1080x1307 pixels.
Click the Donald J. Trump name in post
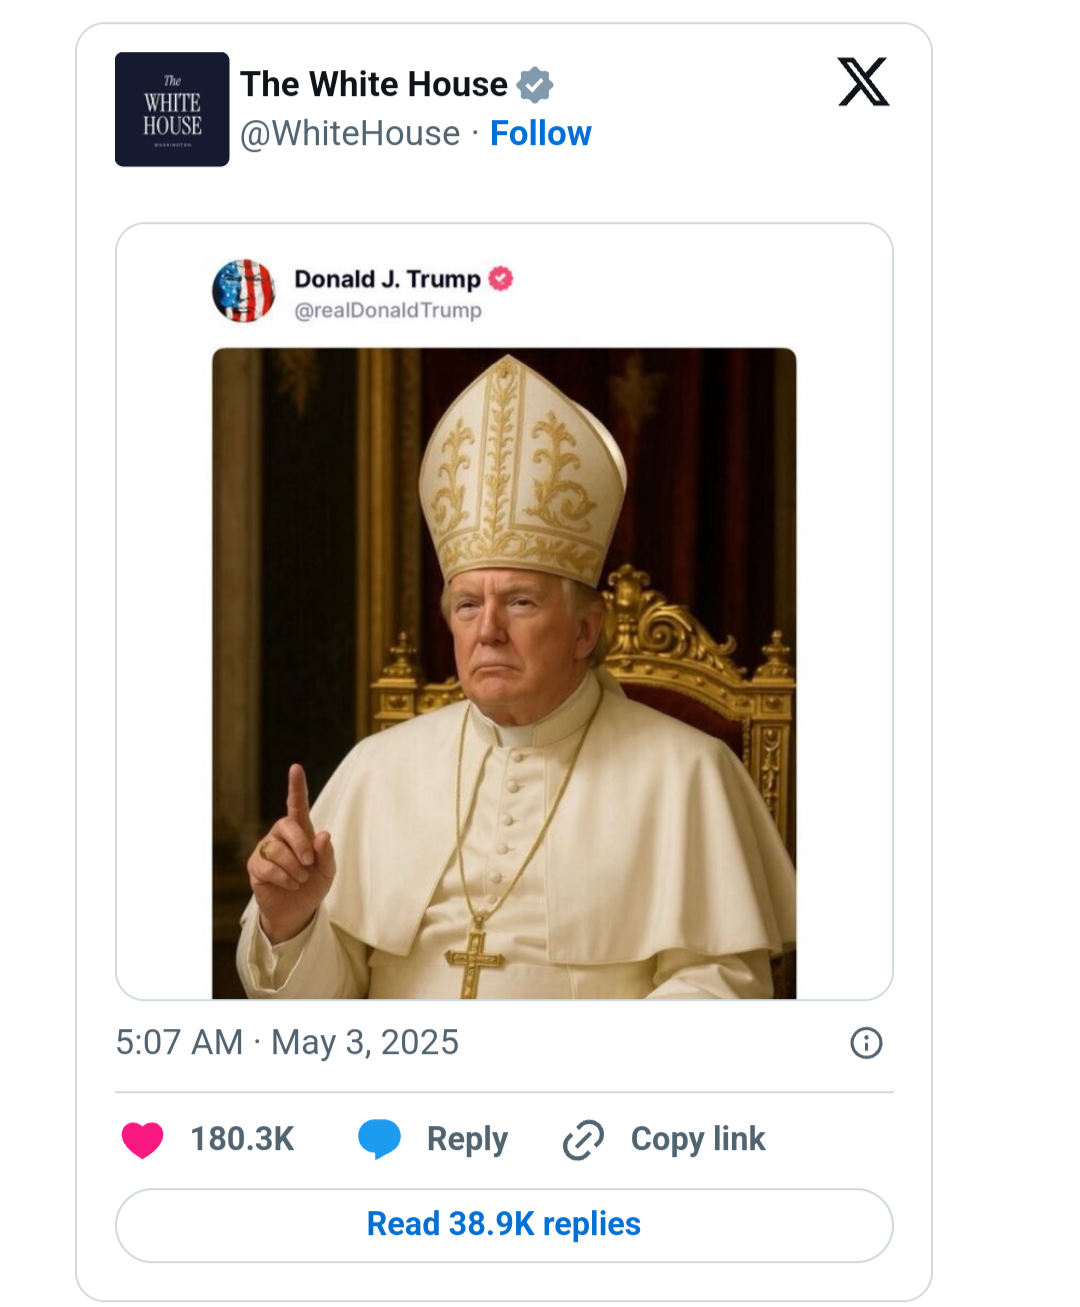pyautogui.click(x=387, y=279)
